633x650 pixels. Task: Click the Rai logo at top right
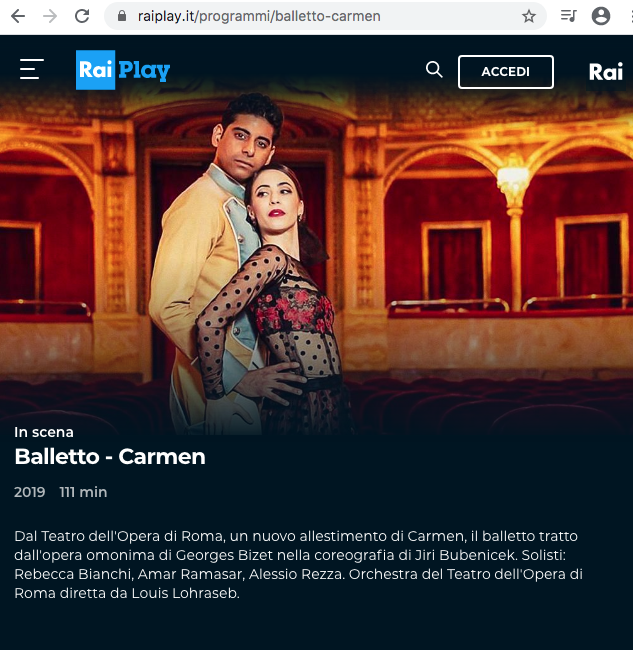tap(606, 72)
